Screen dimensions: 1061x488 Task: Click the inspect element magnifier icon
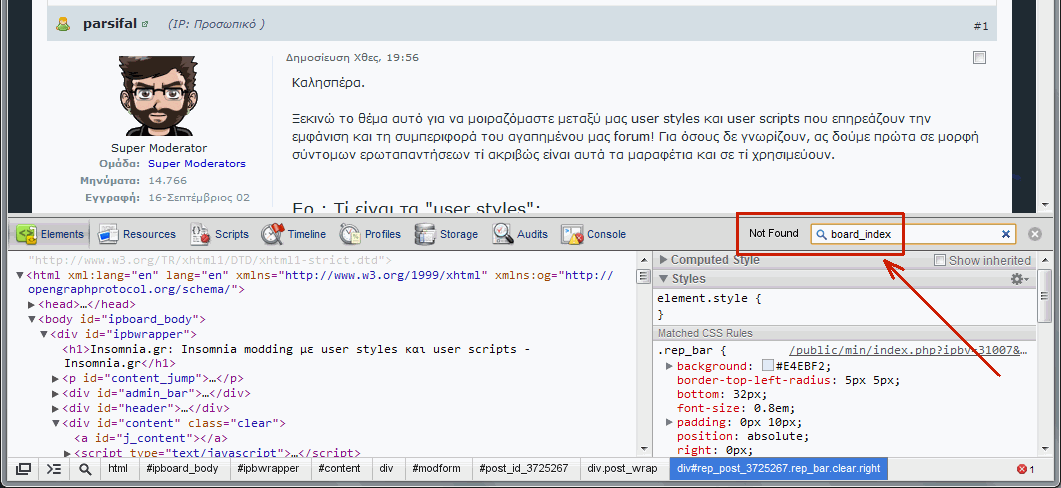click(85, 468)
